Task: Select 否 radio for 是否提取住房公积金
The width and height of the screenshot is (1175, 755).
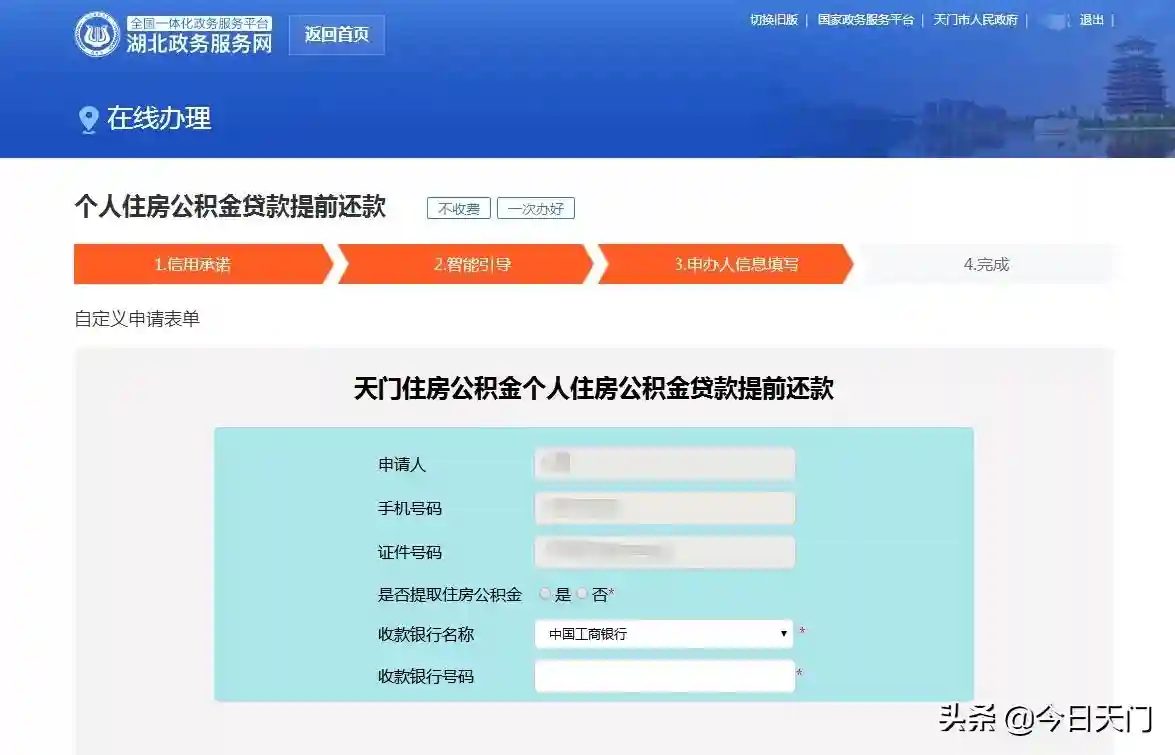Action: click(x=582, y=594)
